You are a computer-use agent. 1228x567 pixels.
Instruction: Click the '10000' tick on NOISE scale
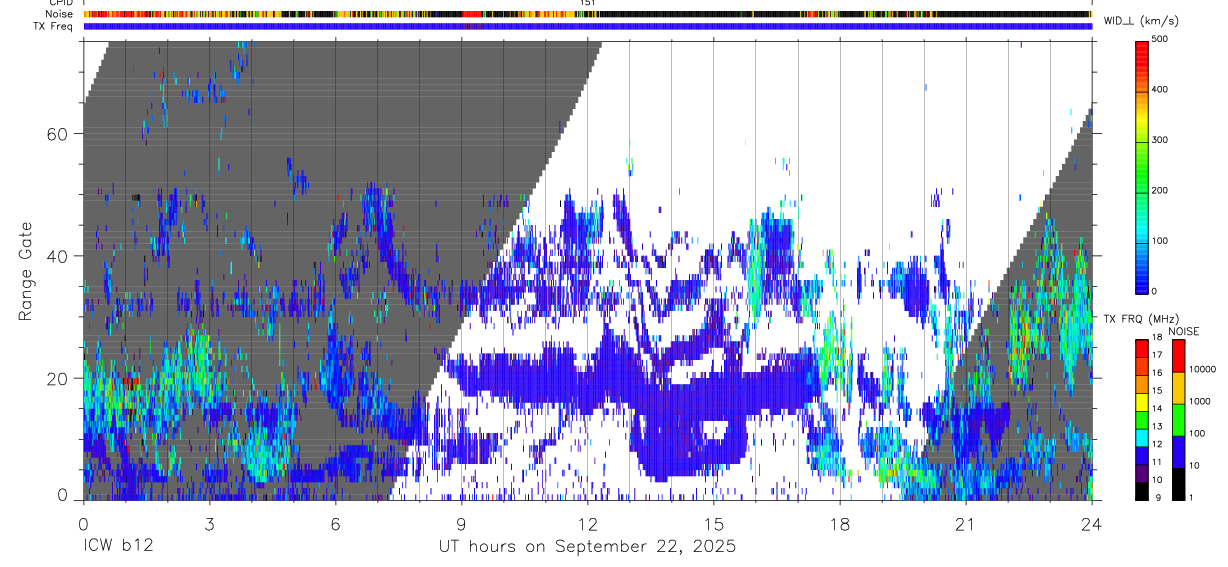pos(1202,370)
